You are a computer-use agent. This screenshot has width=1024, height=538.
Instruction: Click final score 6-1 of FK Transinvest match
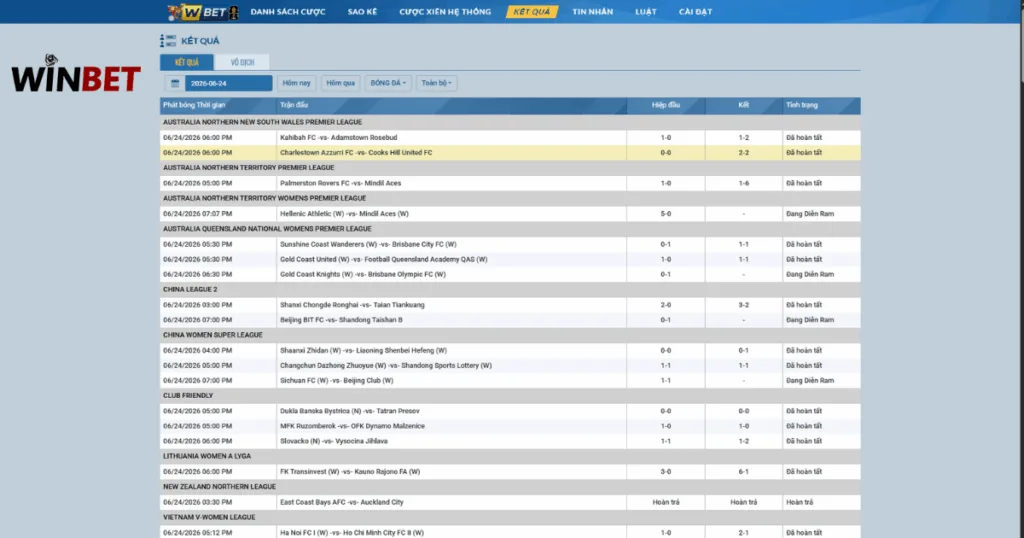click(743, 471)
